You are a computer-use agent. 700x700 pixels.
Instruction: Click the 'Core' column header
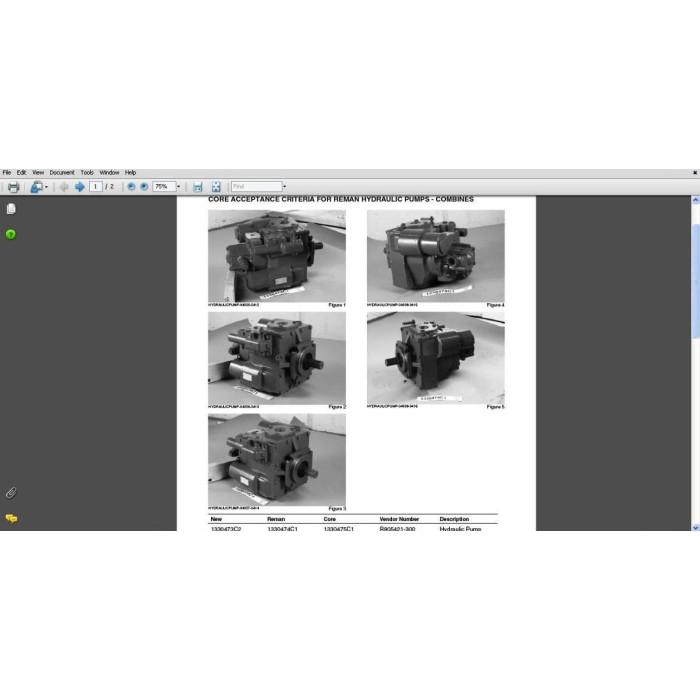[x=329, y=519]
